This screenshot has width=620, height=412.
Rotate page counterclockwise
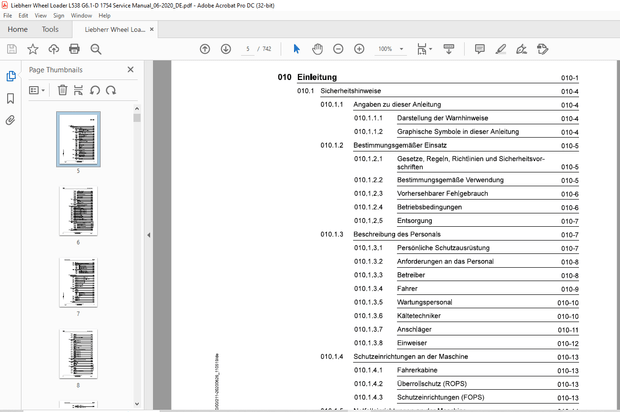[x=95, y=90]
